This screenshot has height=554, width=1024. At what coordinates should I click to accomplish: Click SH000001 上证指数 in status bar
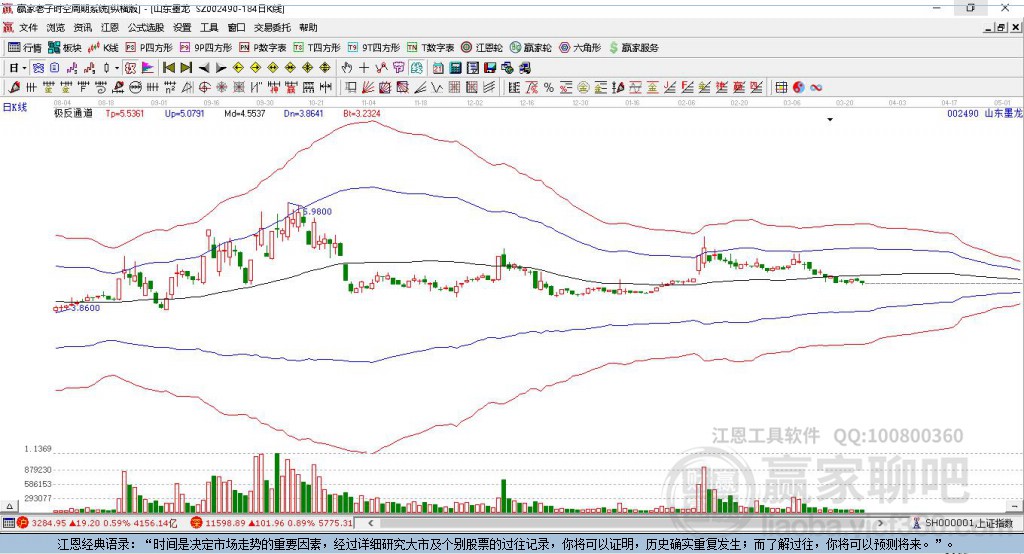pyautogui.click(x=968, y=523)
